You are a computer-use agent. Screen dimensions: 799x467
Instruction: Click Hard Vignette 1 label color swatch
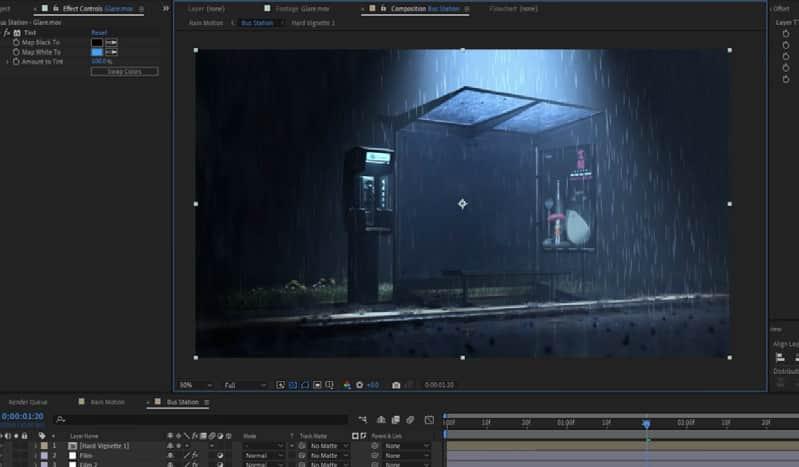tap(44, 446)
